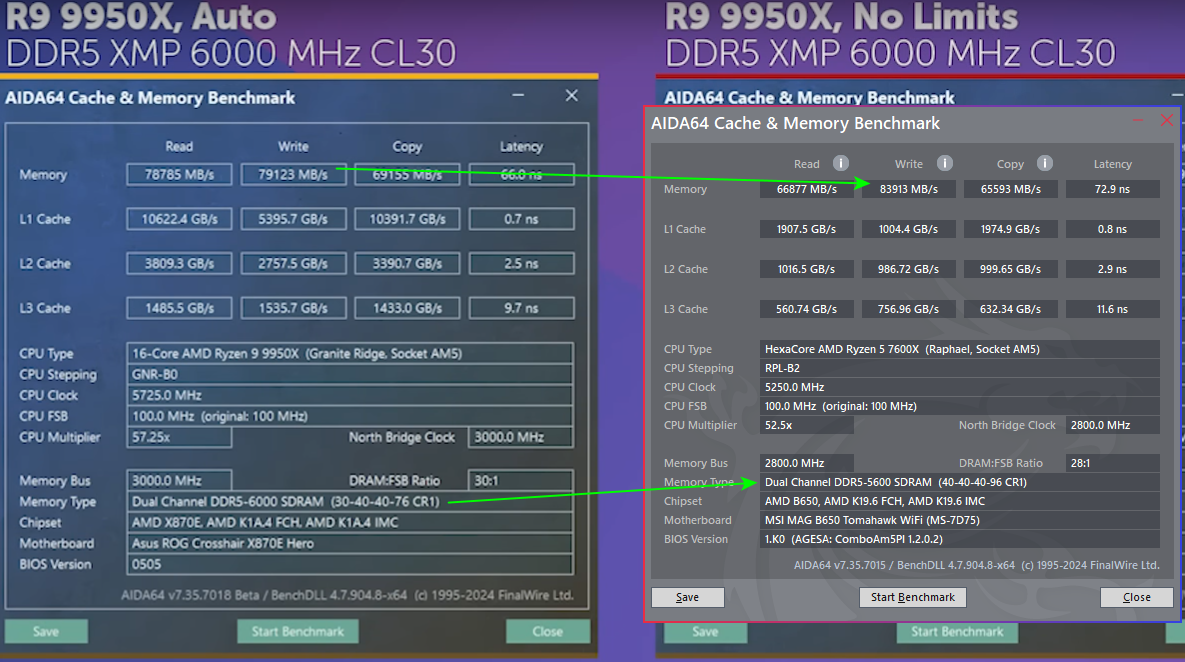The height and width of the screenshot is (662, 1185).
Task: Select L3 cache write 1535.7 GB/s
Action: coord(293,308)
